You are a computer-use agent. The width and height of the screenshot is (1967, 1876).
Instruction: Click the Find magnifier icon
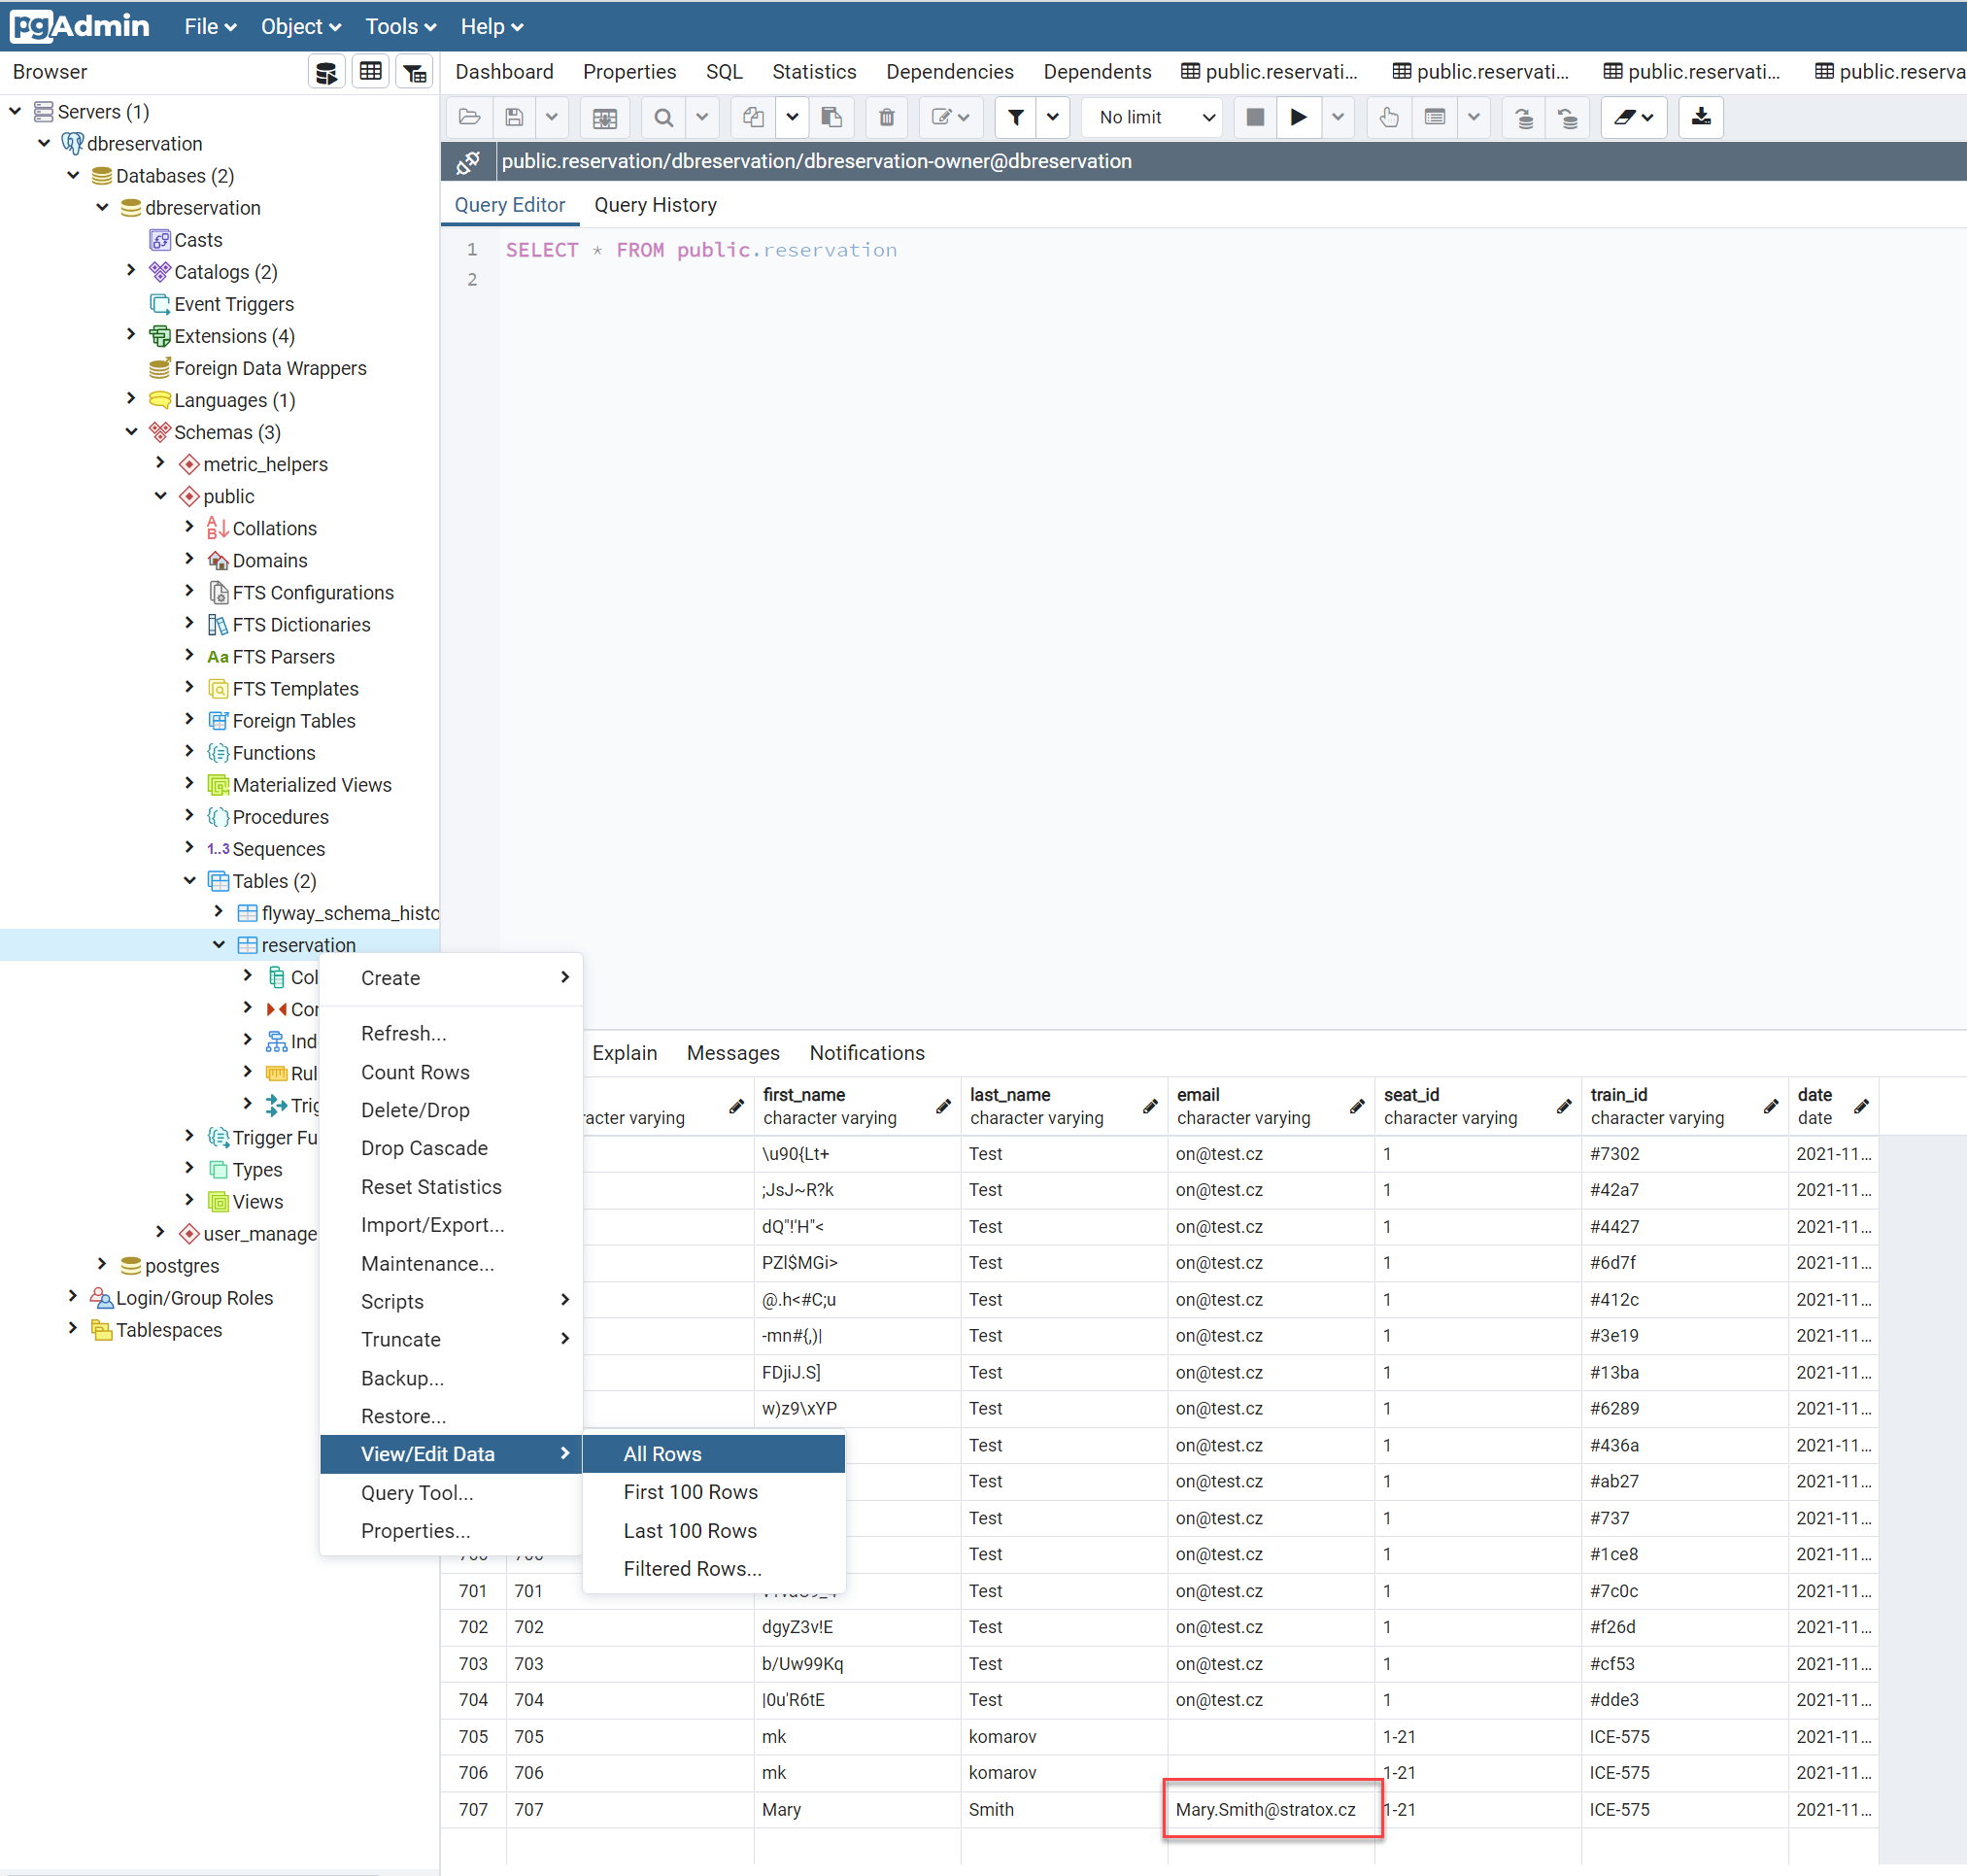[663, 117]
